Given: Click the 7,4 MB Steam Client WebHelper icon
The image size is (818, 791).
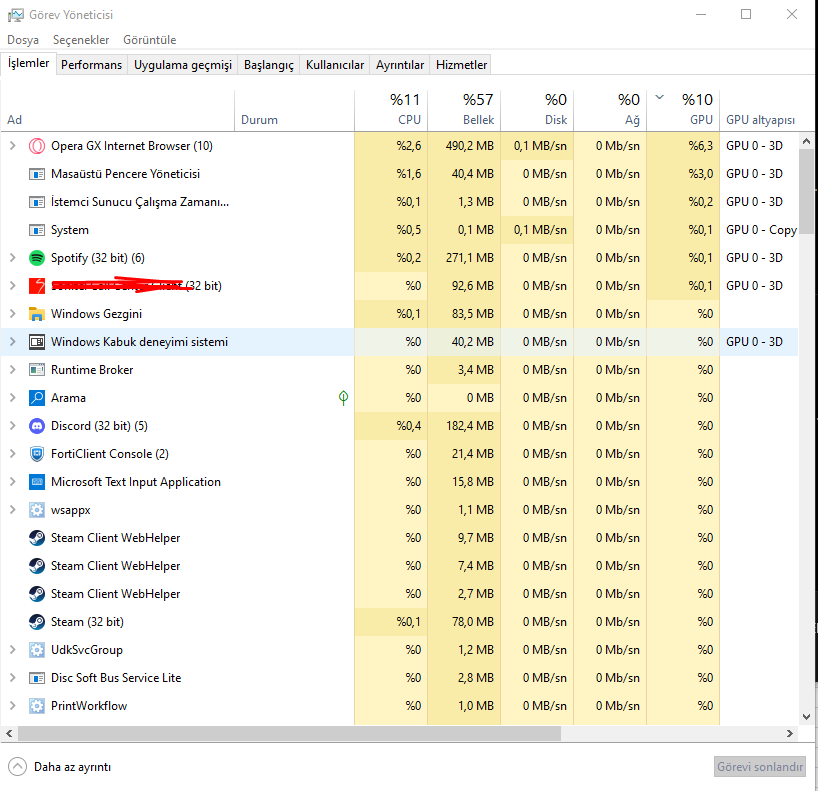Looking at the screenshot, I should (x=37, y=566).
